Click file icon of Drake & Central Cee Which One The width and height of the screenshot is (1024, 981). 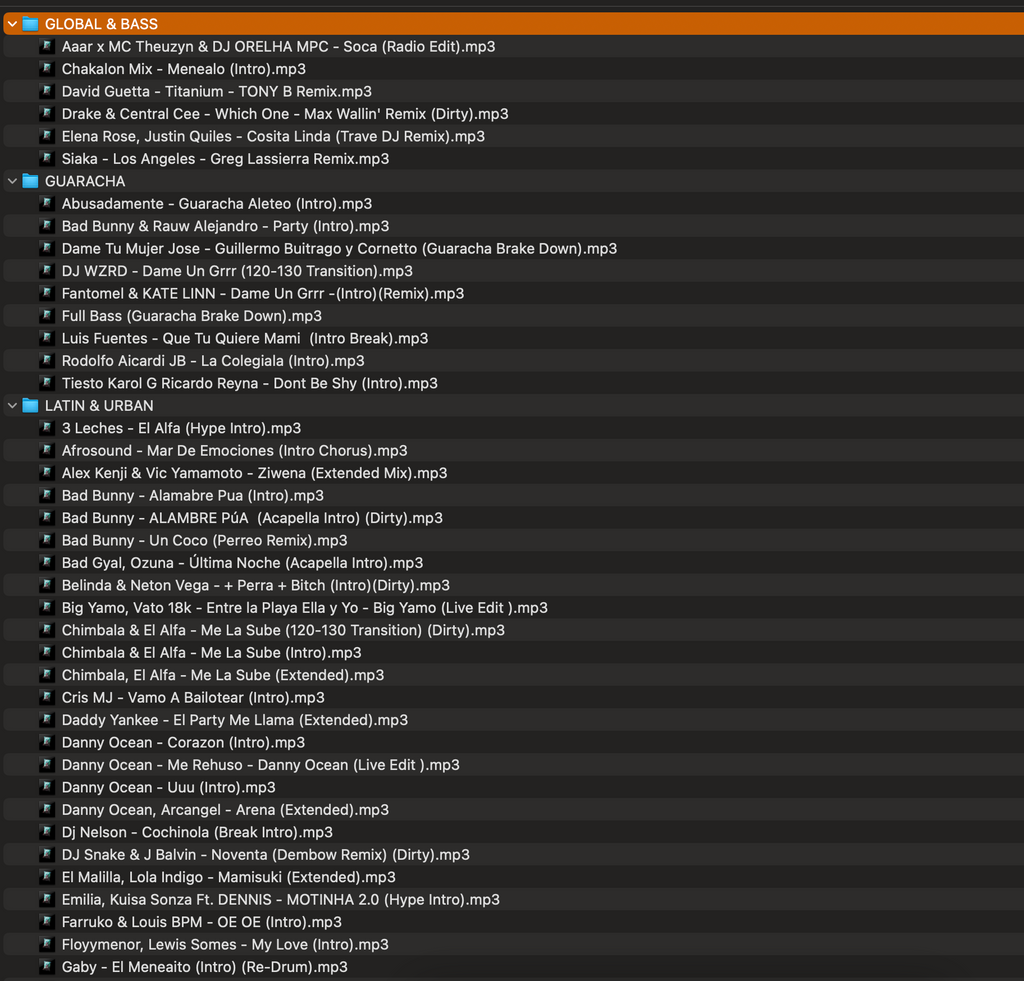coord(46,114)
